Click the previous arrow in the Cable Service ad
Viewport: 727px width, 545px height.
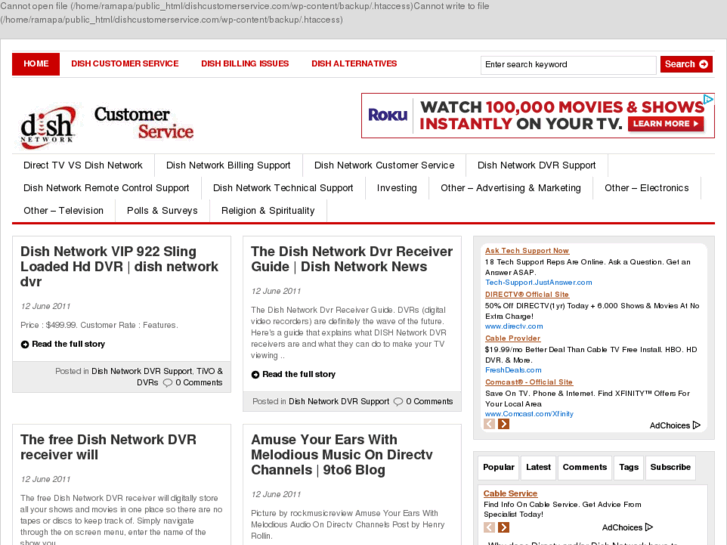[x=489, y=527]
